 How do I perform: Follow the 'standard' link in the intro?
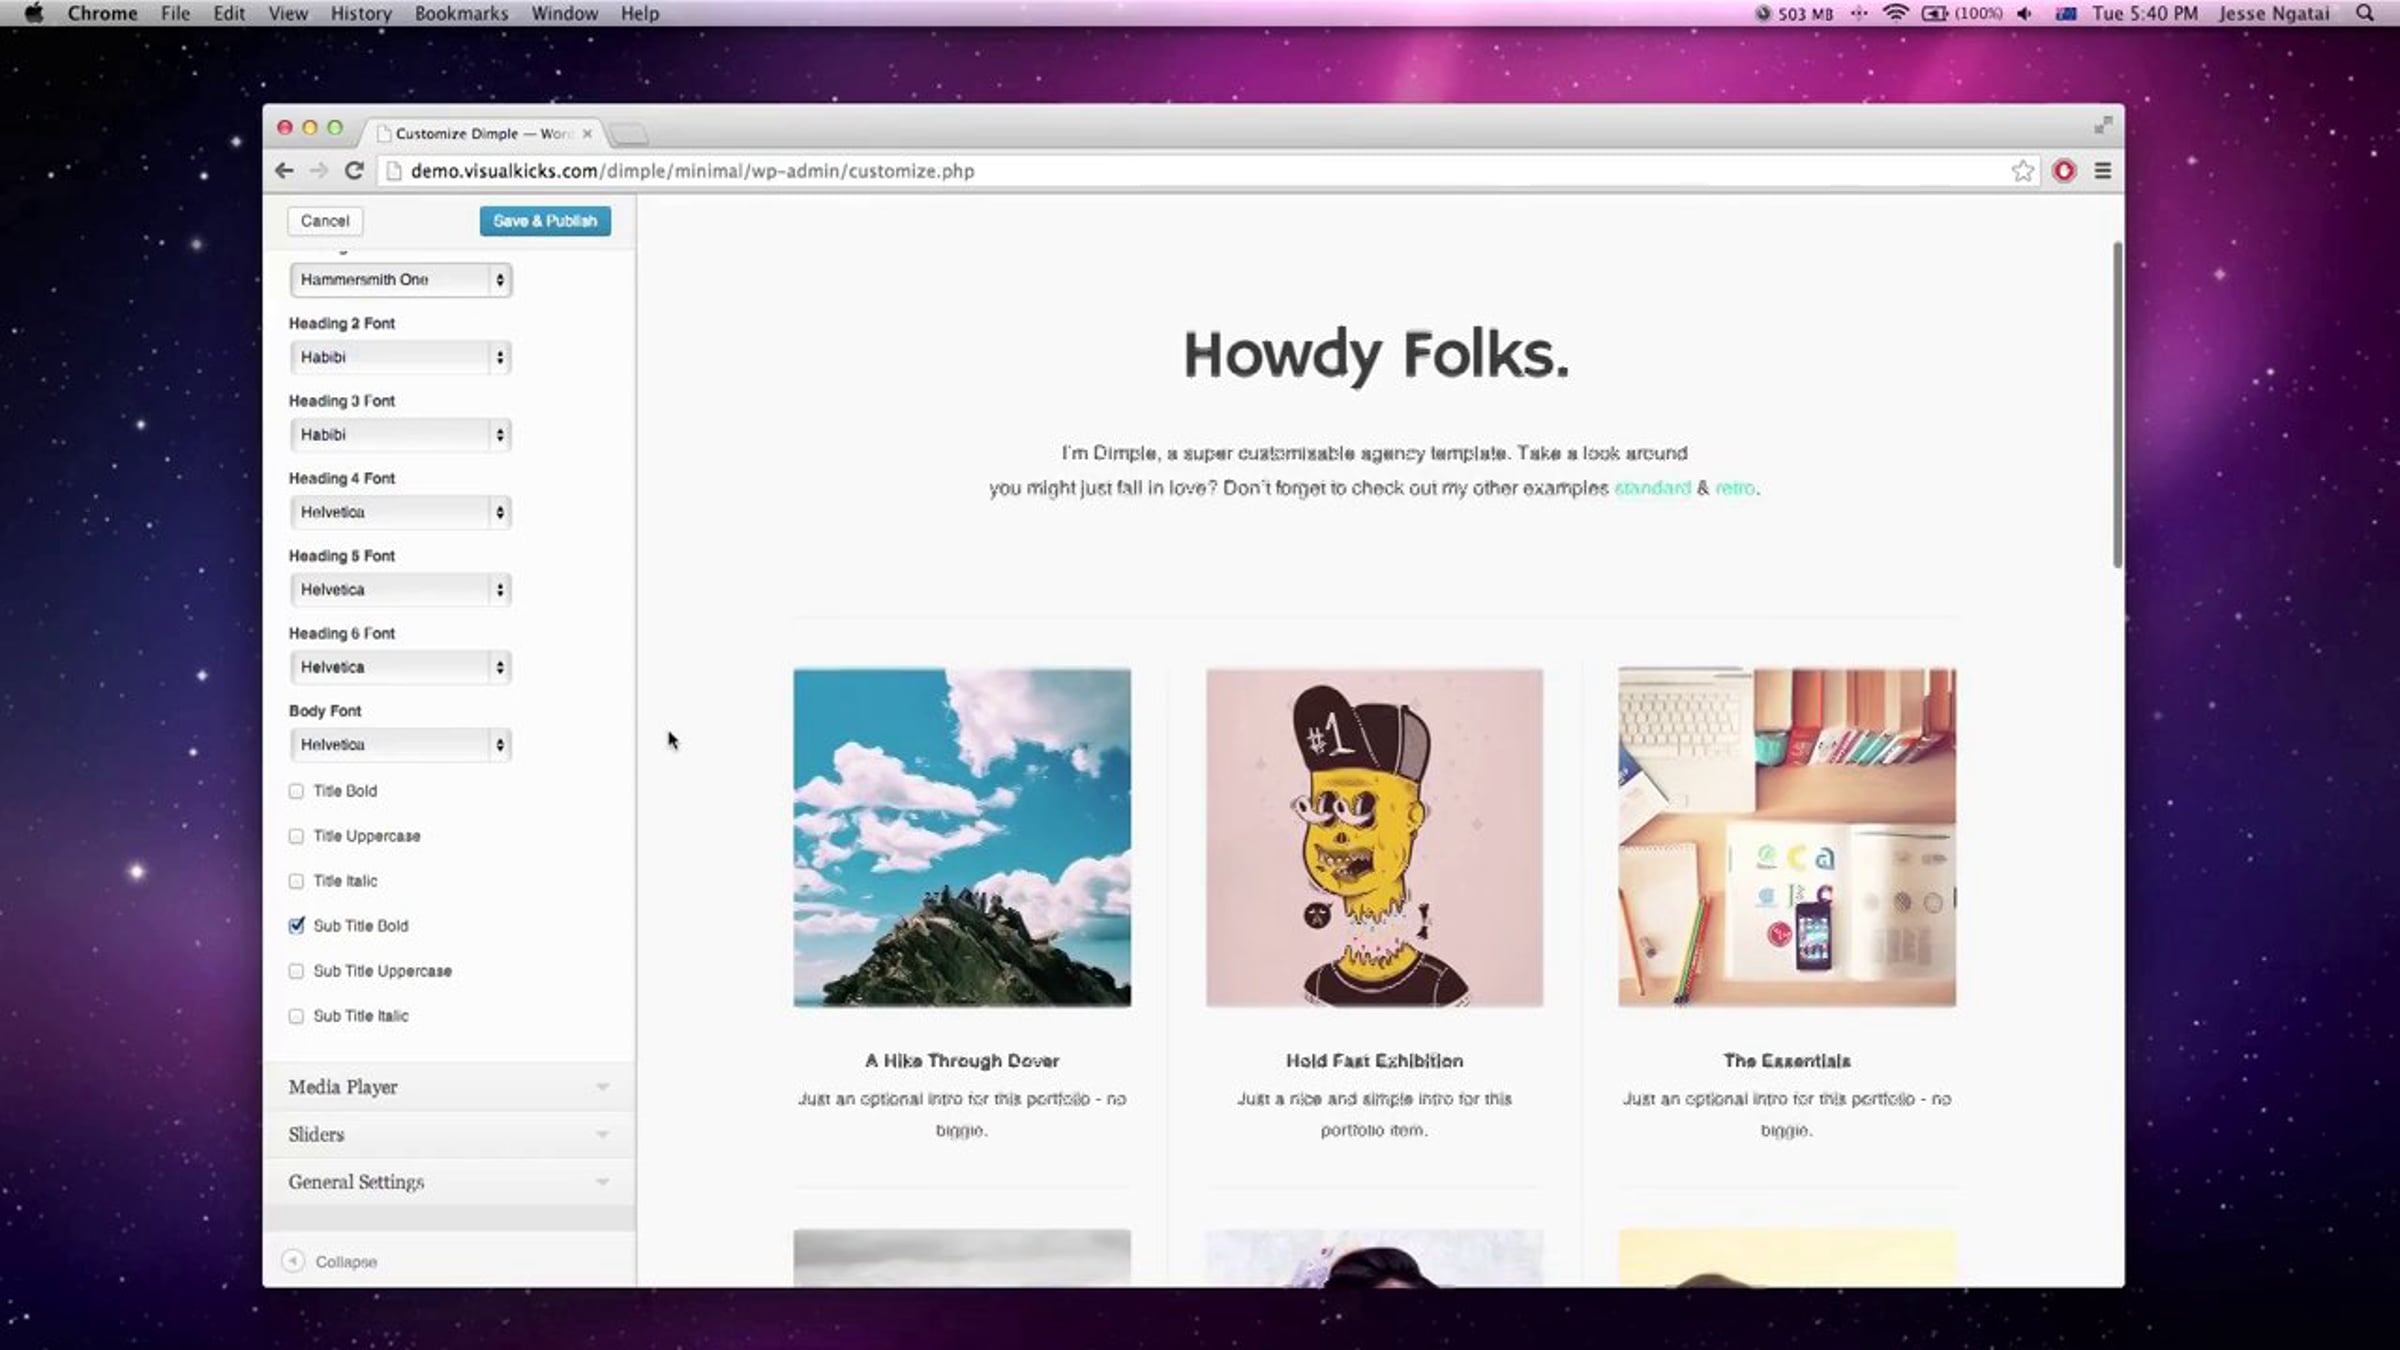[1652, 488]
